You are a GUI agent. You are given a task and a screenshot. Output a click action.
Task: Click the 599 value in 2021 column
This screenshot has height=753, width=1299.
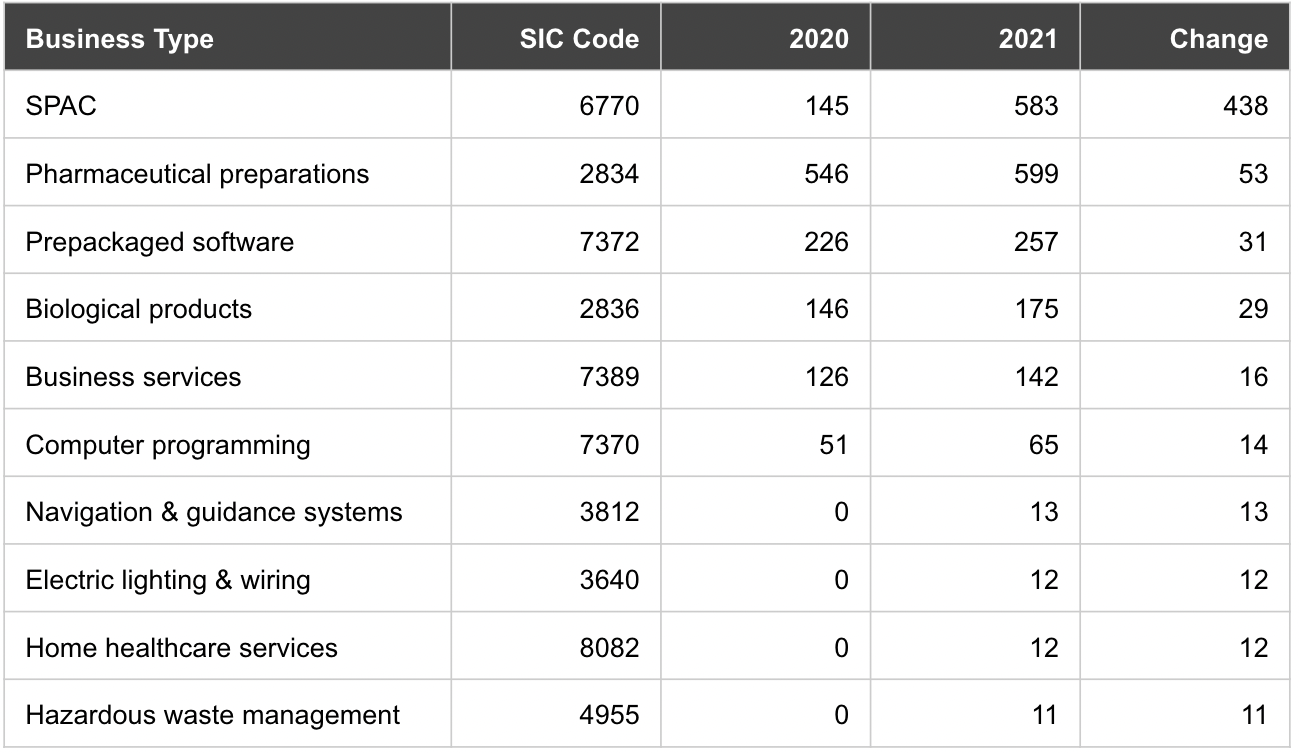pyautogui.click(x=1034, y=174)
